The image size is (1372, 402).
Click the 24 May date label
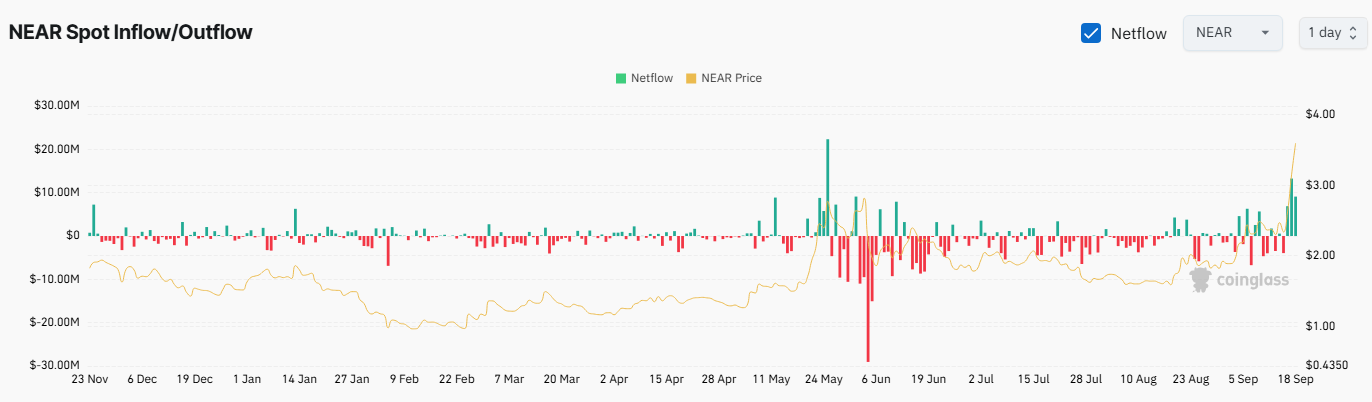[x=824, y=380]
